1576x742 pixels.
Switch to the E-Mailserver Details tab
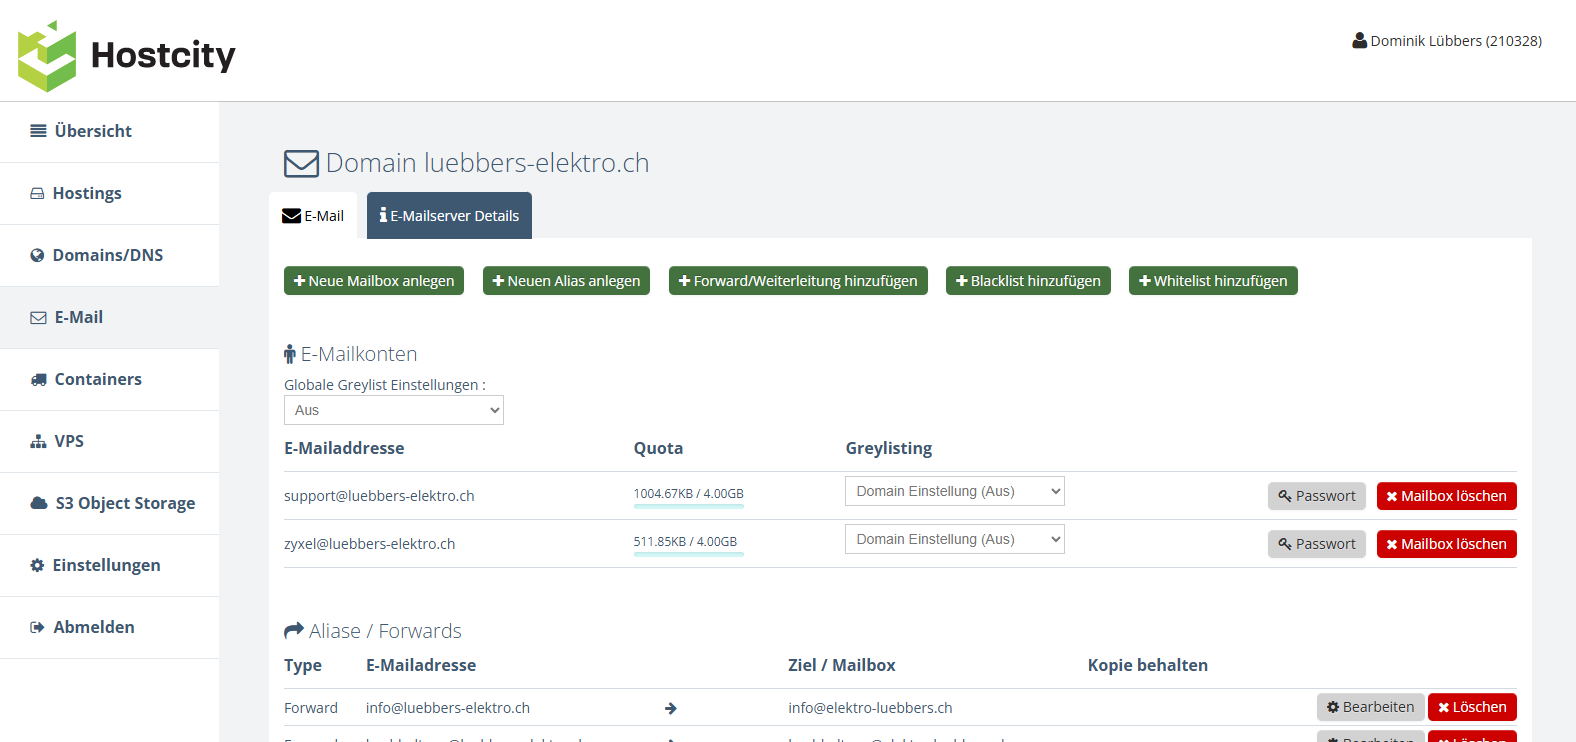click(449, 216)
